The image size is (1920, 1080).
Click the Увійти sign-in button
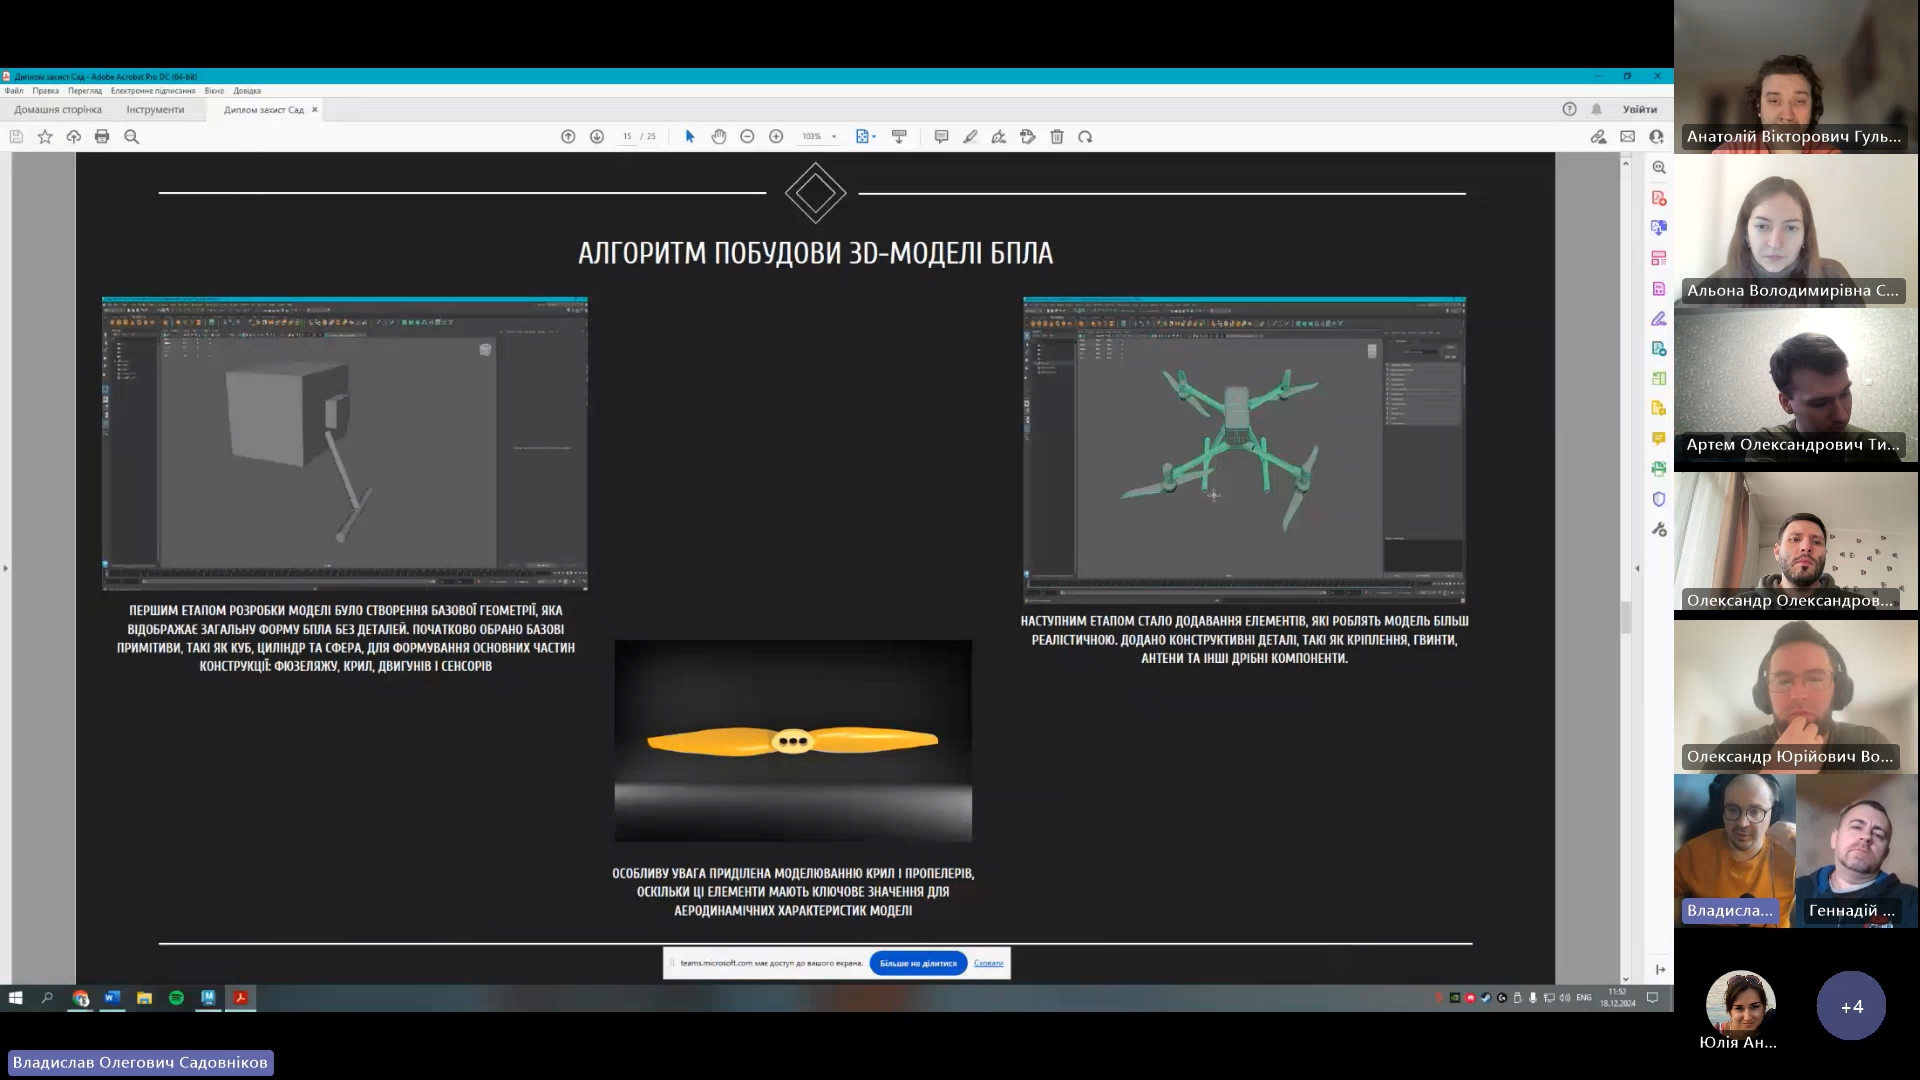tap(1639, 110)
